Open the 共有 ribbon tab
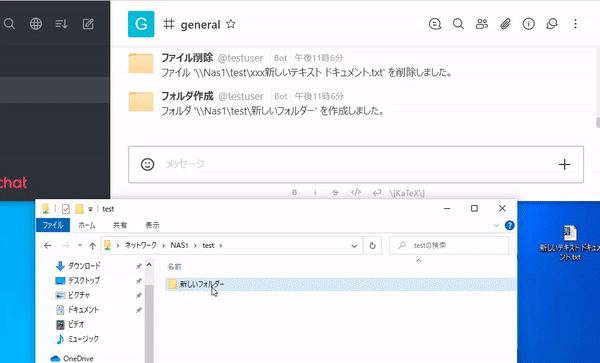Image resolution: width=600 pixels, height=363 pixels. tap(120, 225)
